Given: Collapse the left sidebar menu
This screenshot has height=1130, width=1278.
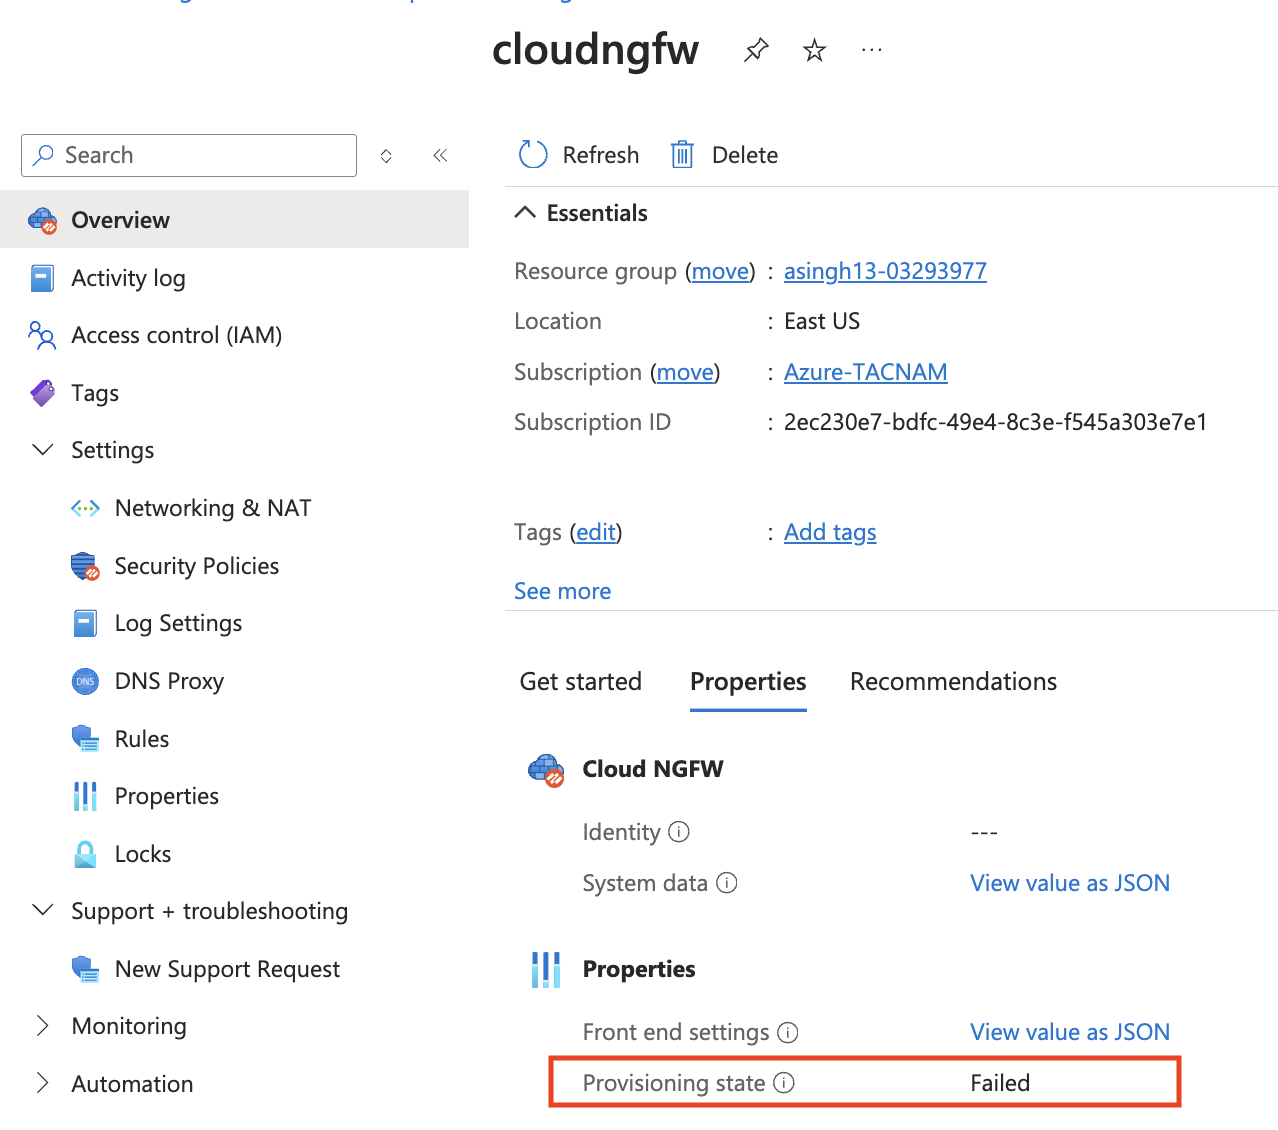Looking at the screenshot, I should [x=440, y=155].
